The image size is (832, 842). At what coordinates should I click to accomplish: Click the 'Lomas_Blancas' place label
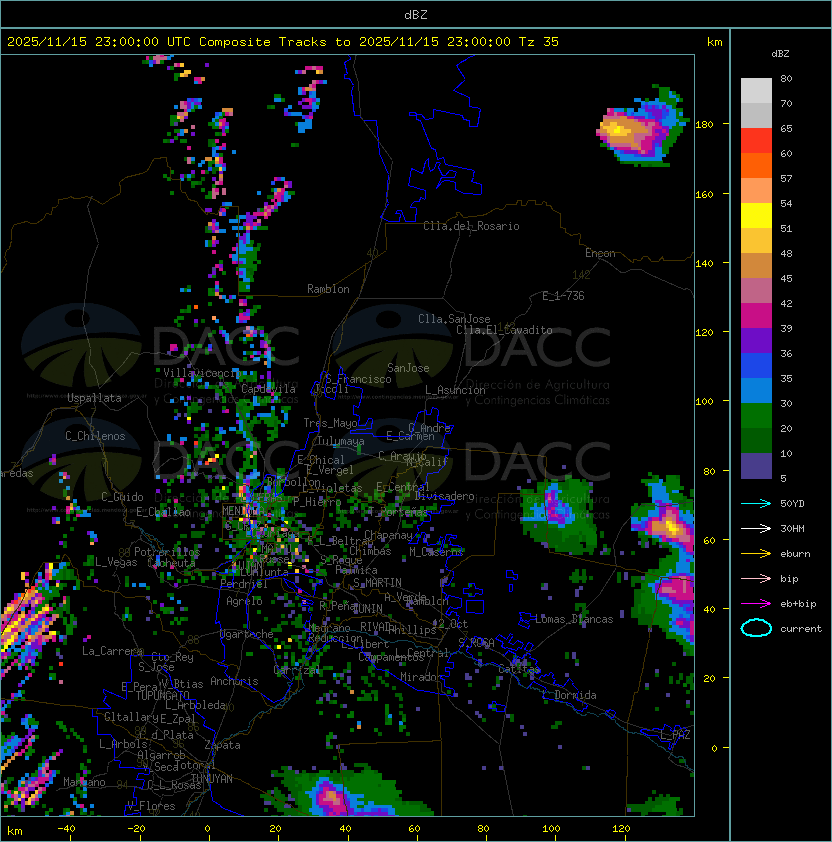[x=574, y=619]
